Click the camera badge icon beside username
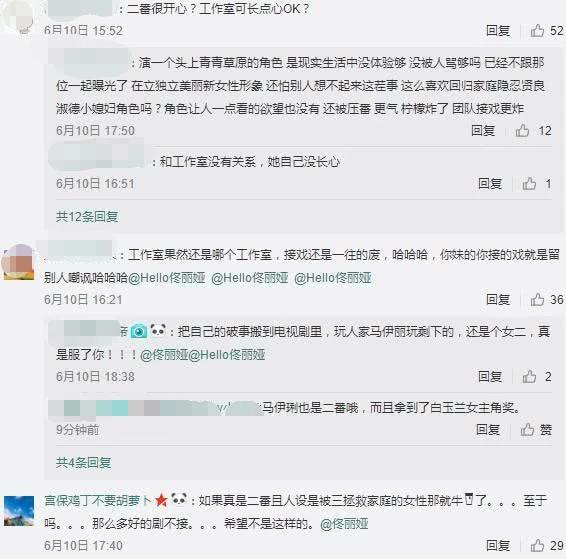 (x=139, y=331)
